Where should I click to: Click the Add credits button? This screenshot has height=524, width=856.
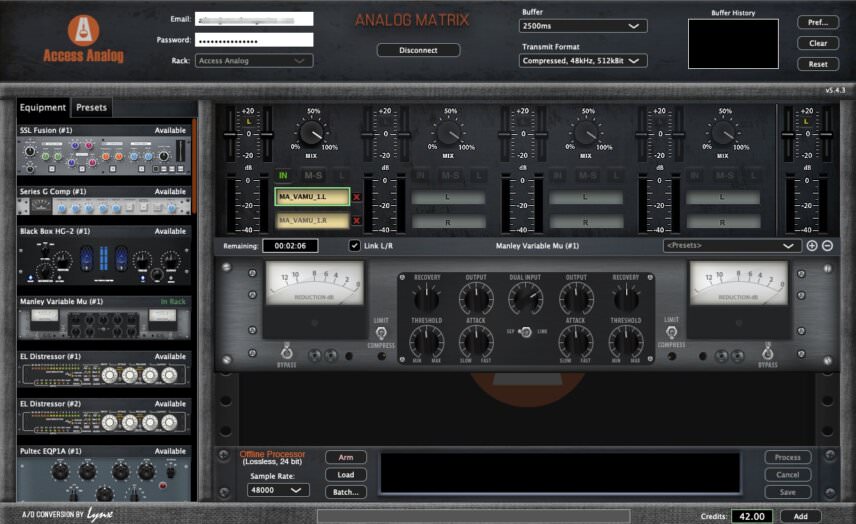click(800, 516)
